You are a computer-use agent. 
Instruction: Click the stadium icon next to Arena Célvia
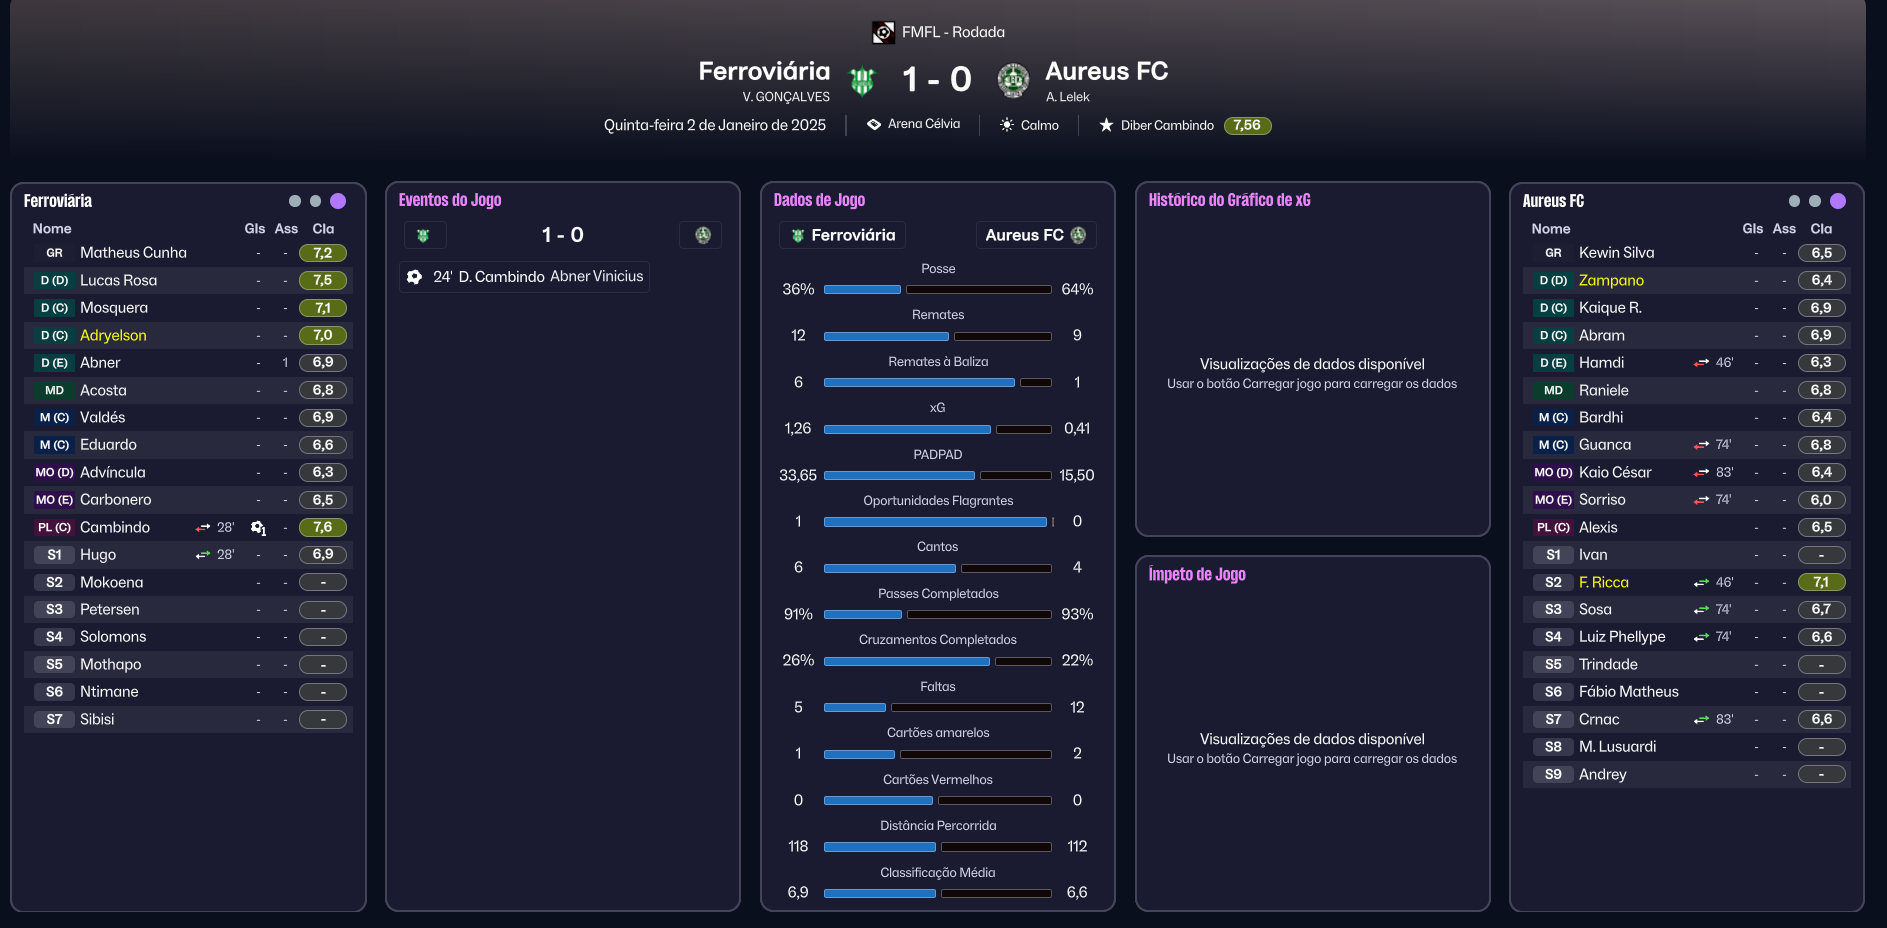pos(874,125)
